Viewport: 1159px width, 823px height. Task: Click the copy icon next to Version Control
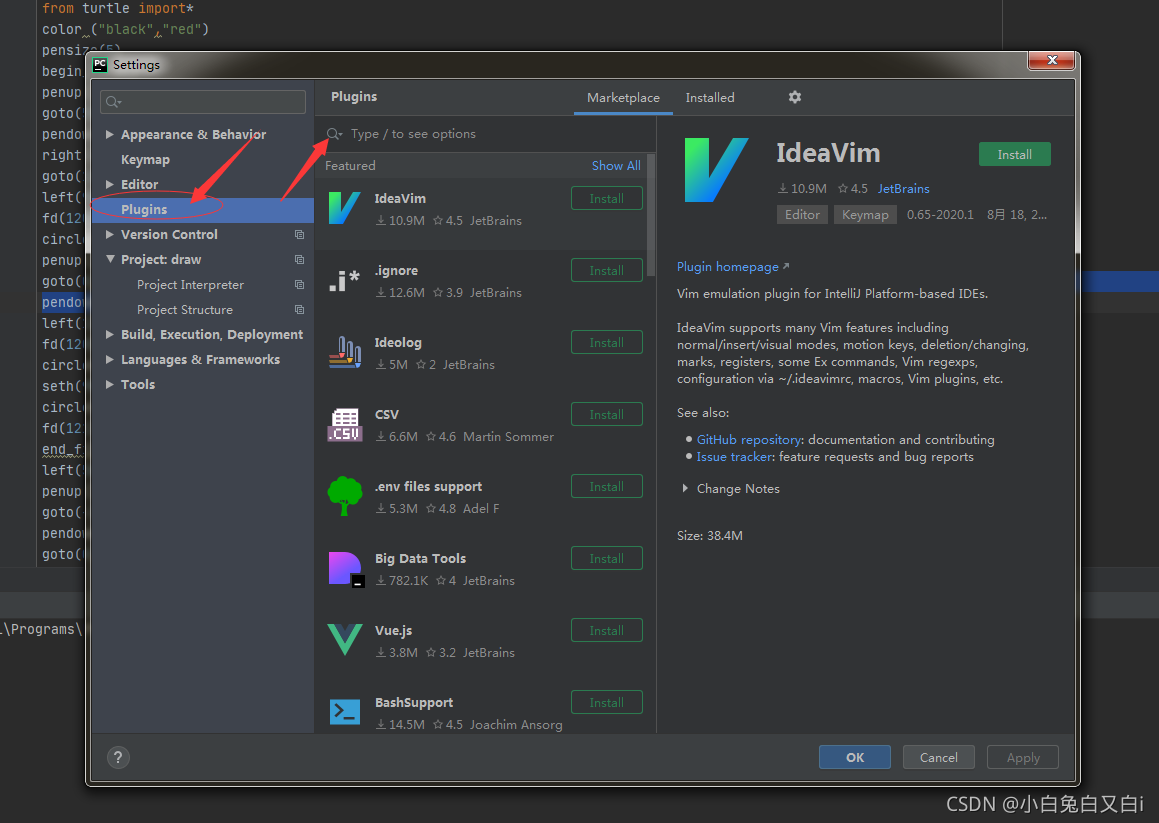click(299, 234)
